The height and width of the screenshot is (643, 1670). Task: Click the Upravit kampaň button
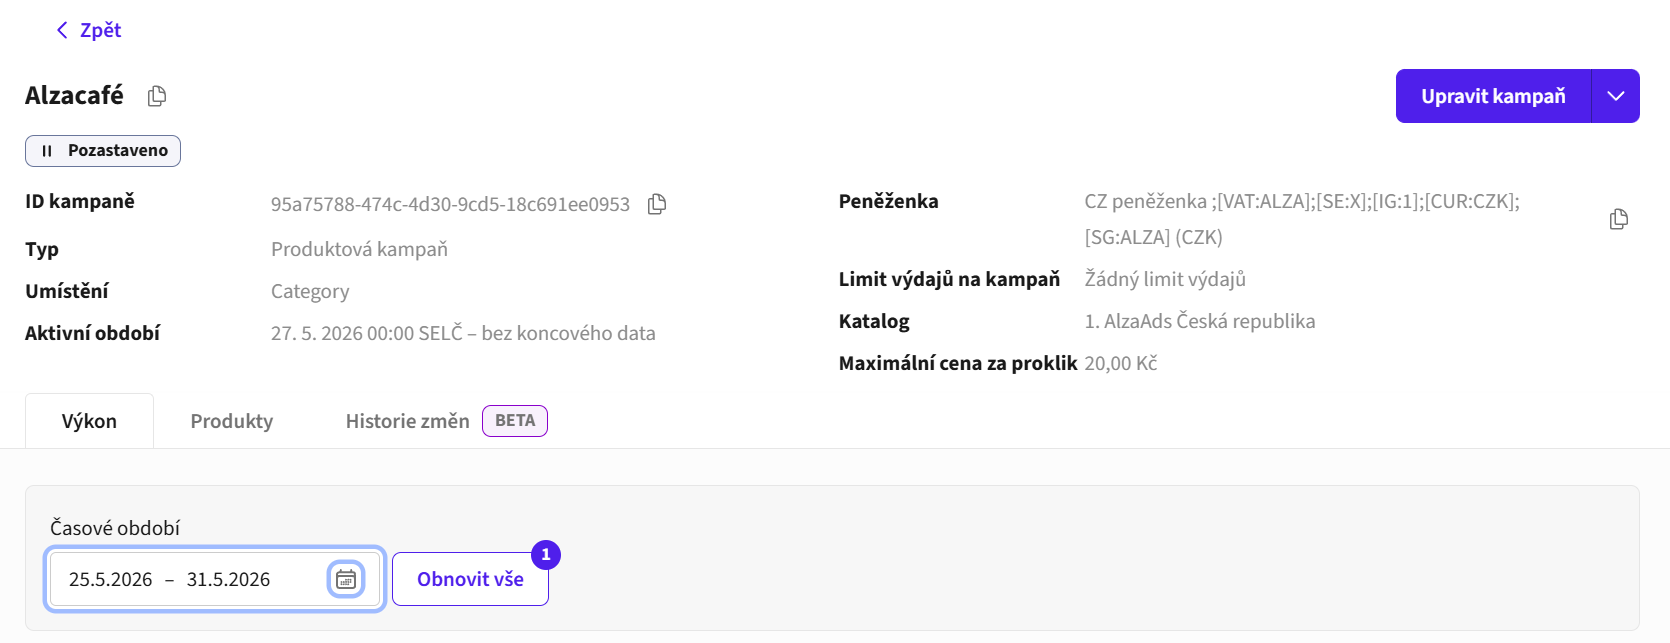(x=1493, y=96)
